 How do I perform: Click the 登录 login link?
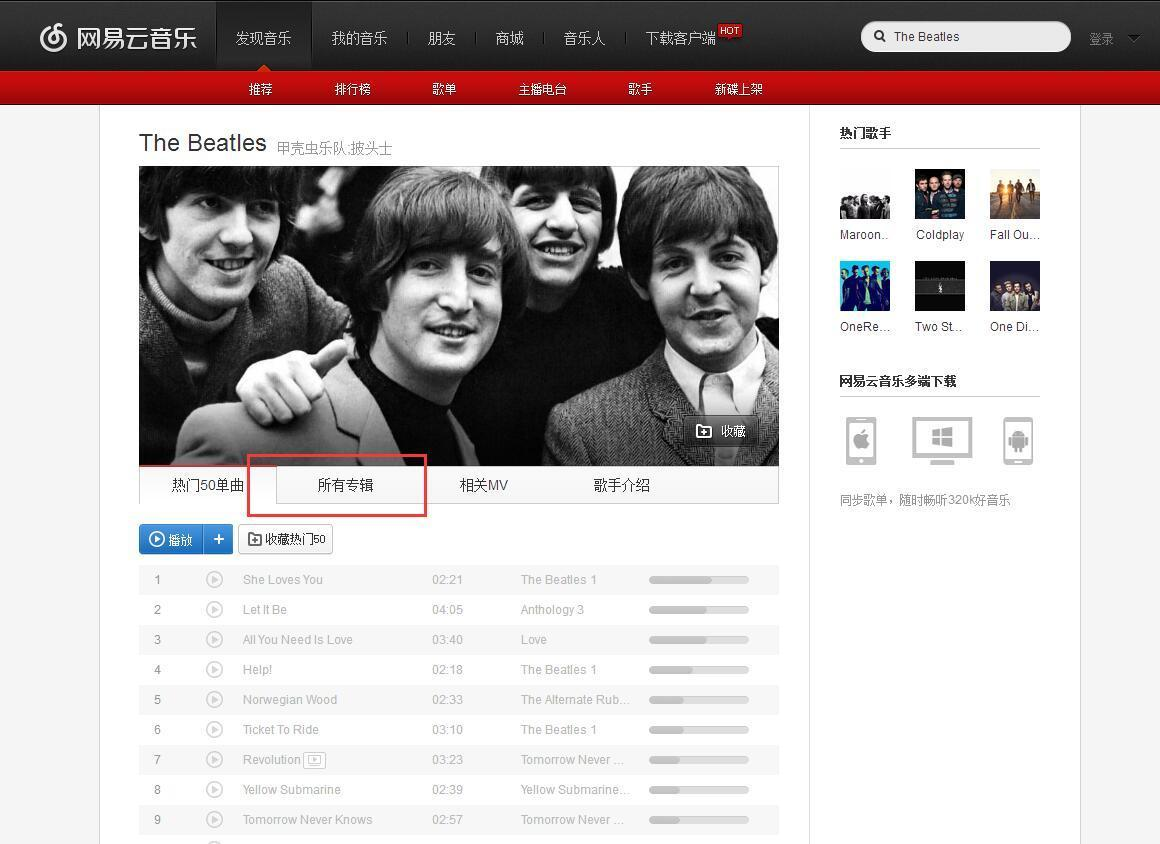[x=1101, y=38]
